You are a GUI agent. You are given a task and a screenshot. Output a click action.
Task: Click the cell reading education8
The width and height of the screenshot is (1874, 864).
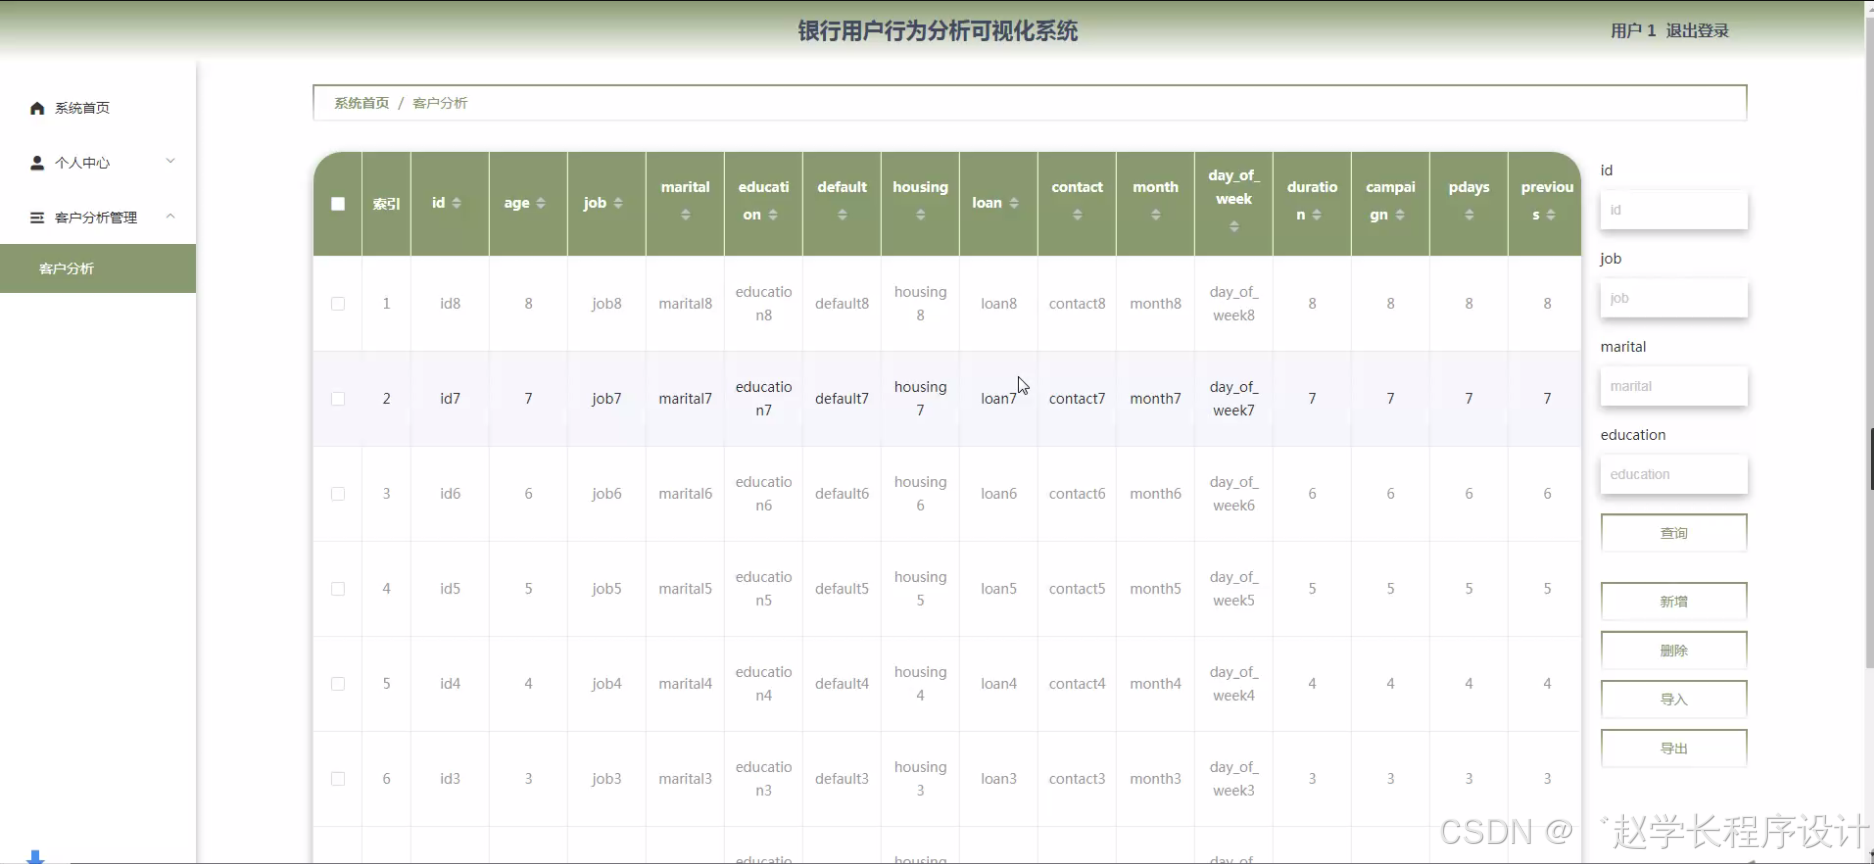point(763,304)
